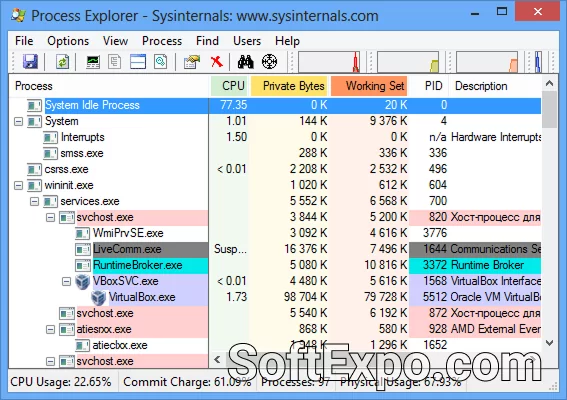567x400 pixels.
Task: Open the Find menu
Action: pyautogui.click(x=207, y=41)
